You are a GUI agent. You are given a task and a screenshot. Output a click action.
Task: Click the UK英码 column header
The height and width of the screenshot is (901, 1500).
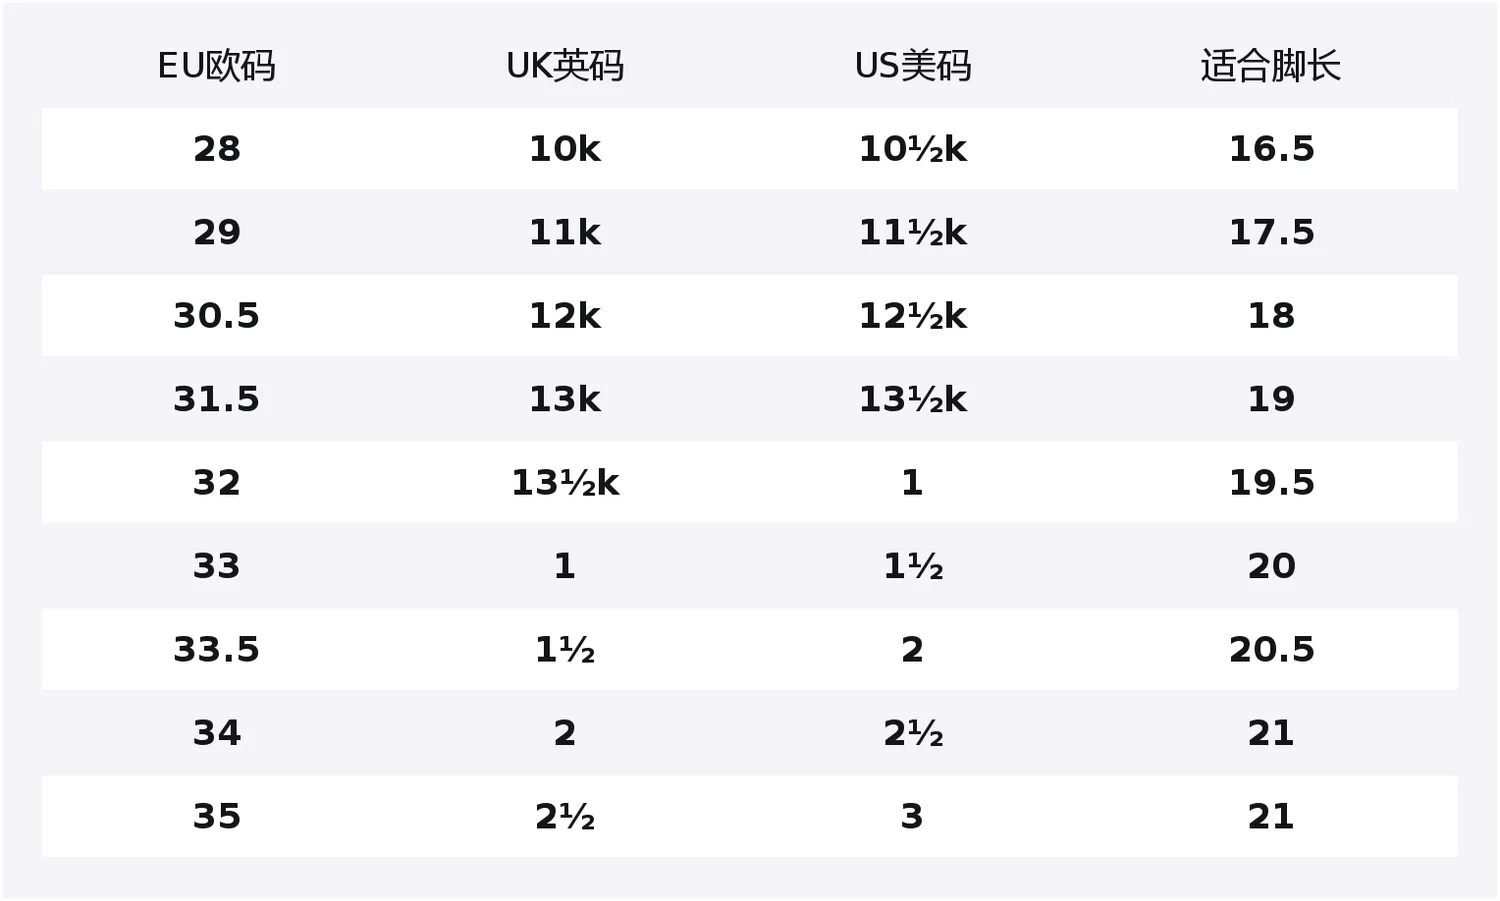point(565,66)
